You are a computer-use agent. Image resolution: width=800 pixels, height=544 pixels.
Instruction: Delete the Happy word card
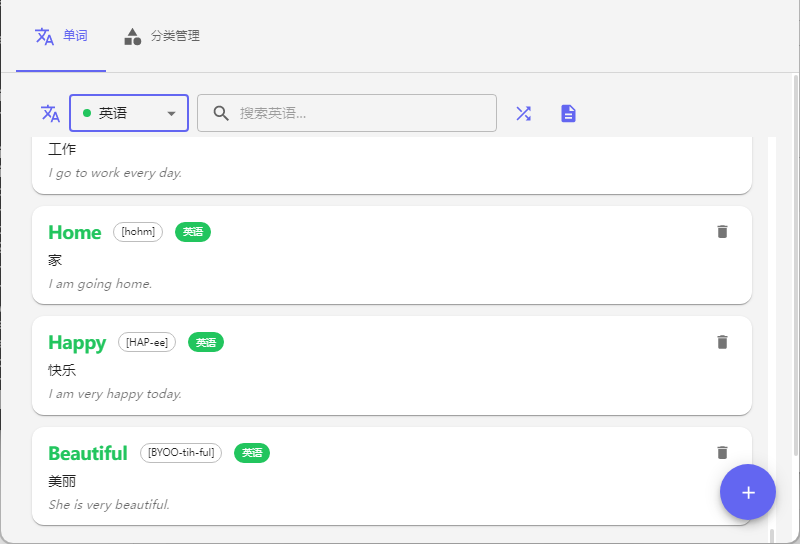click(722, 342)
